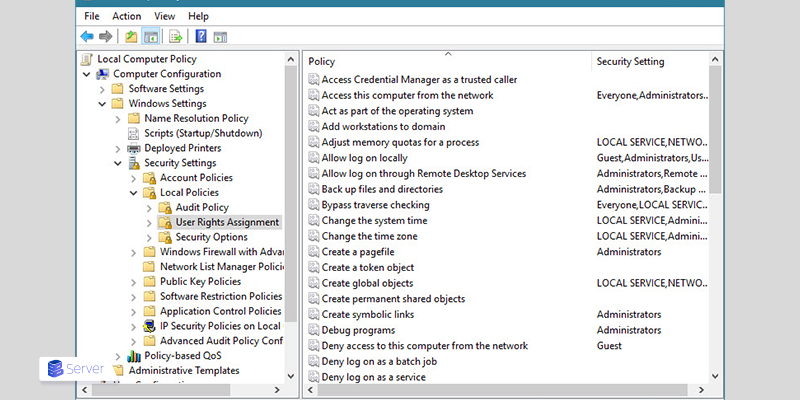
Task: Collapse the Local Policies node
Action: tap(134, 193)
